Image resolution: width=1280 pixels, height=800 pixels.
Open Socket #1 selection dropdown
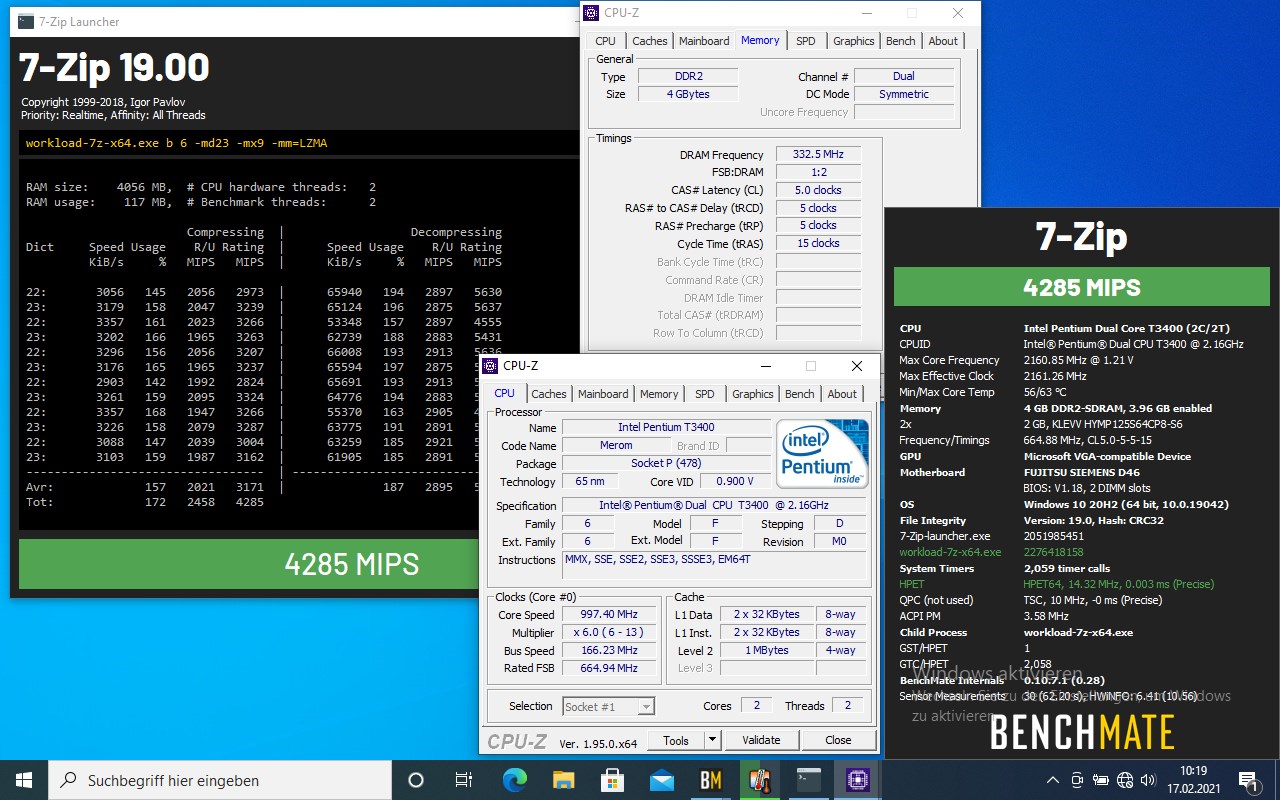point(608,706)
